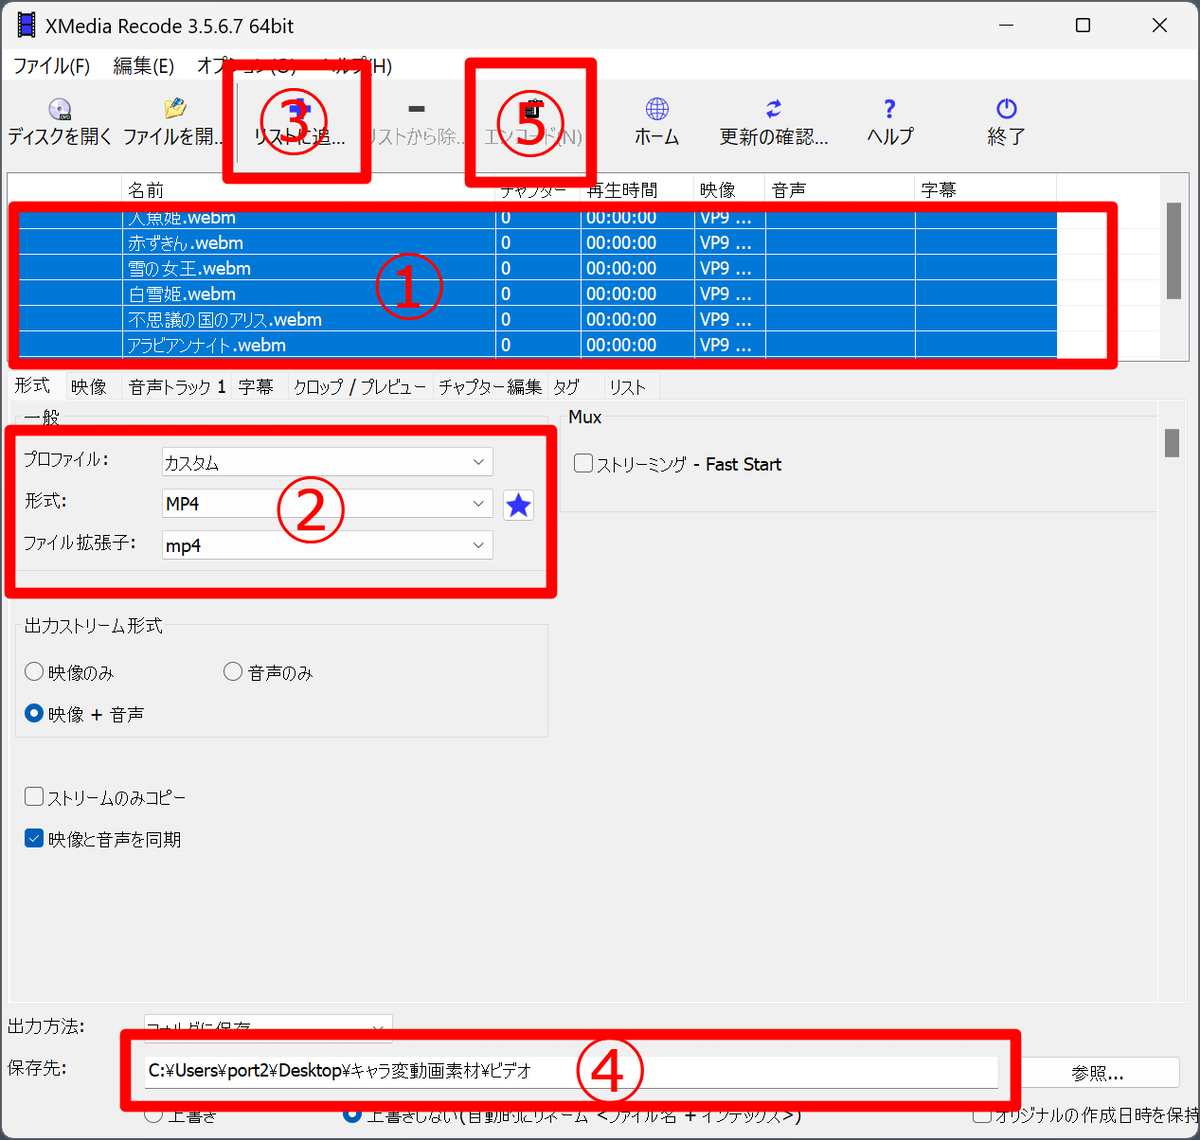
Task: Select the 白雪姫.webm row
Action: pyautogui.click(x=538, y=294)
